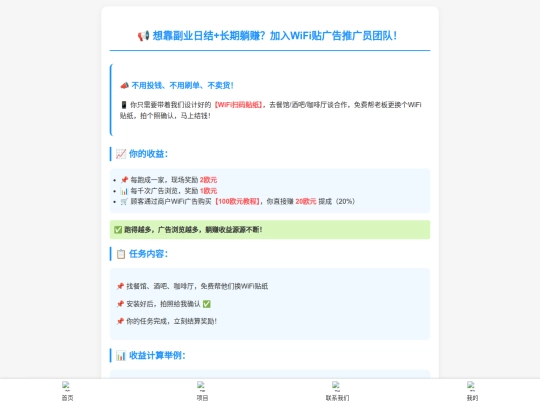This screenshot has width=540, height=405.
Task: Click the red text 【100欧元教程】
Action: (237, 201)
